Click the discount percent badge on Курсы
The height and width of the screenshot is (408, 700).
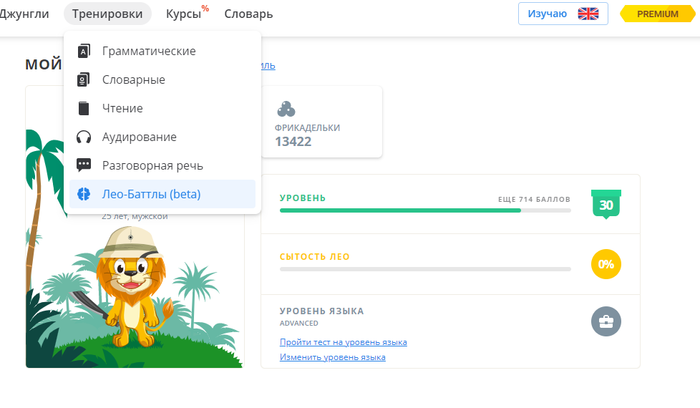tap(205, 8)
